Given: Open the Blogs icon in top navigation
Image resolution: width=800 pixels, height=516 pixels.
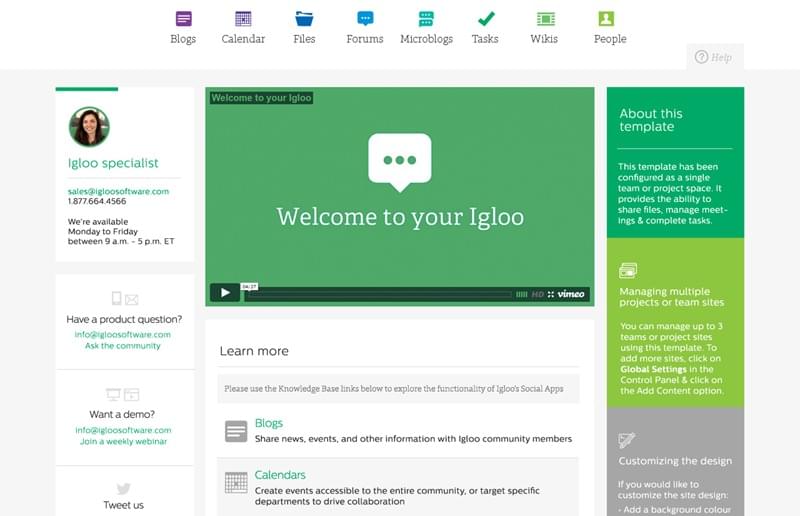Looking at the screenshot, I should 184,19.
